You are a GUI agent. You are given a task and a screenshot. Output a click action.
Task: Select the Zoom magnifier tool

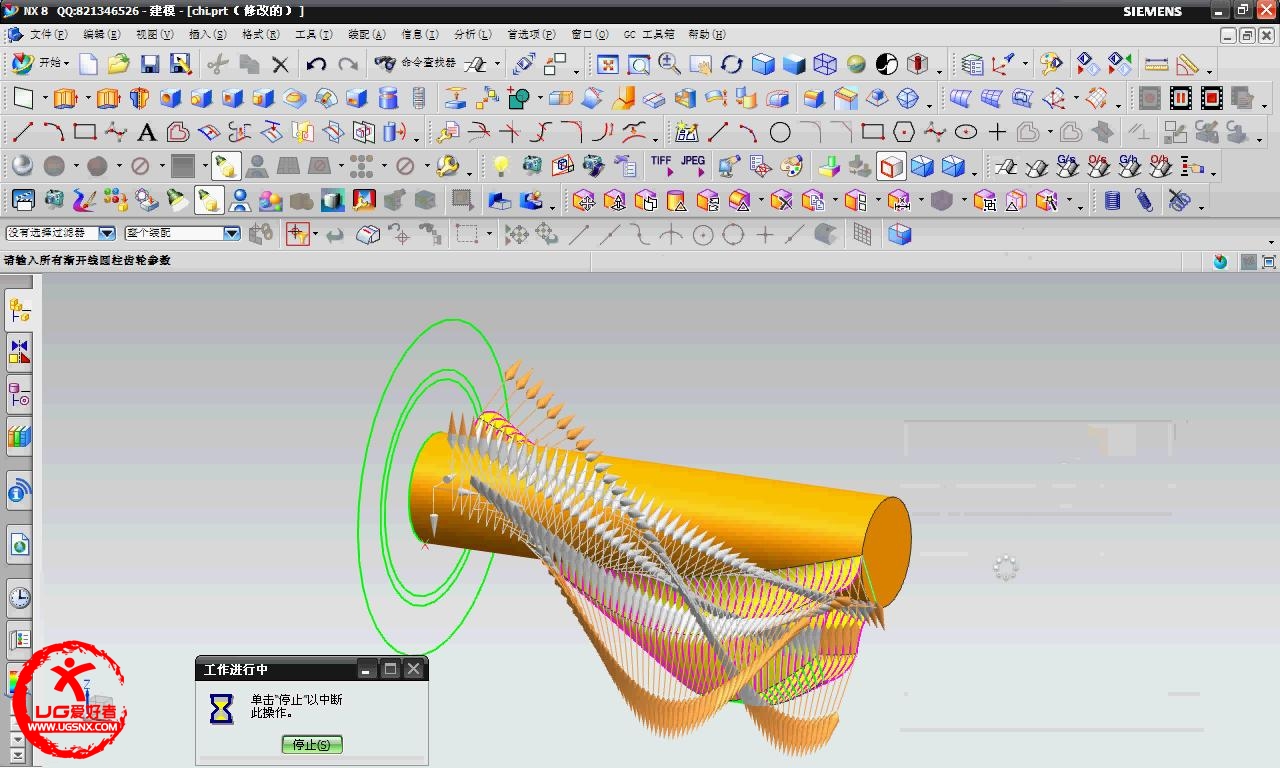pos(669,65)
